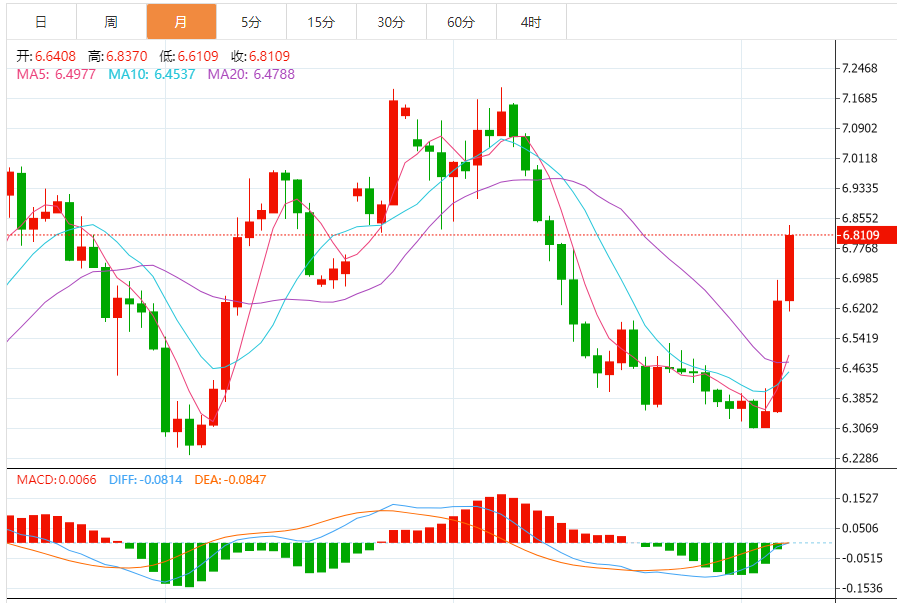
Task: Click the MACD:0.0066 indicator label
Action: (x=56, y=479)
